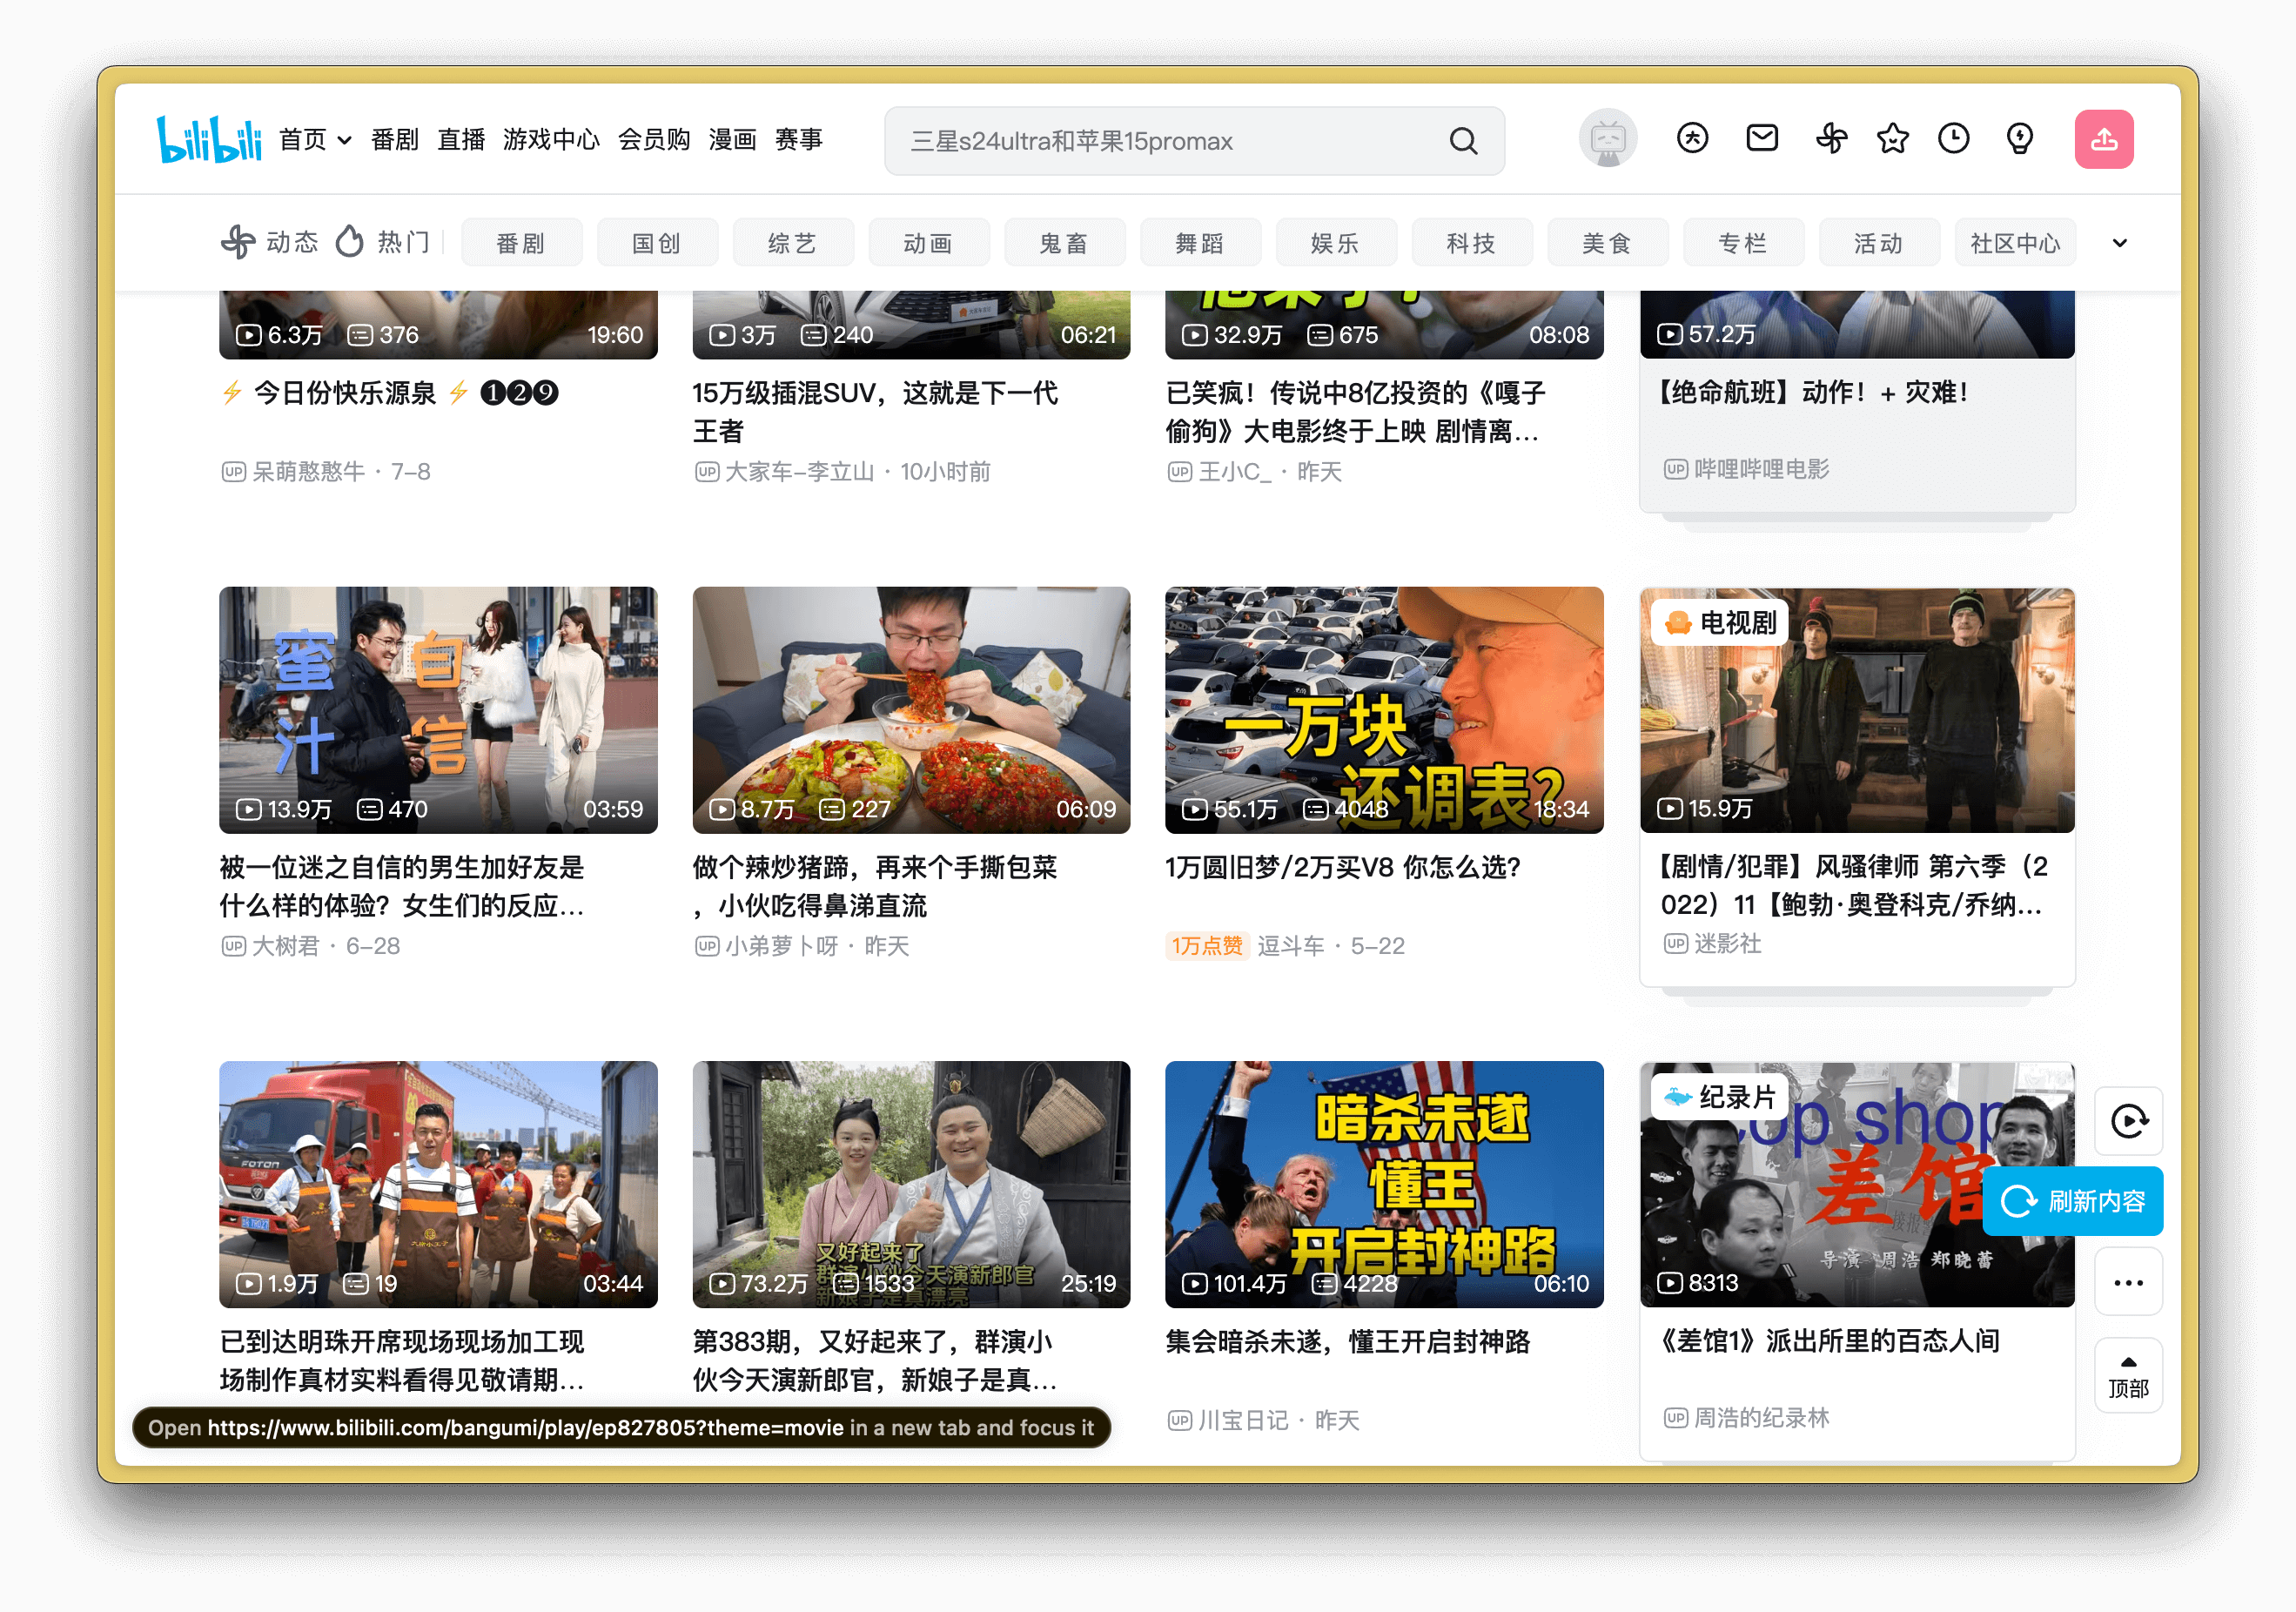The width and height of the screenshot is (2296, 1612).
Task: Expand more categories via the chevron after 社区中心
Action: pyautogui.click(x=2118, y=242)
